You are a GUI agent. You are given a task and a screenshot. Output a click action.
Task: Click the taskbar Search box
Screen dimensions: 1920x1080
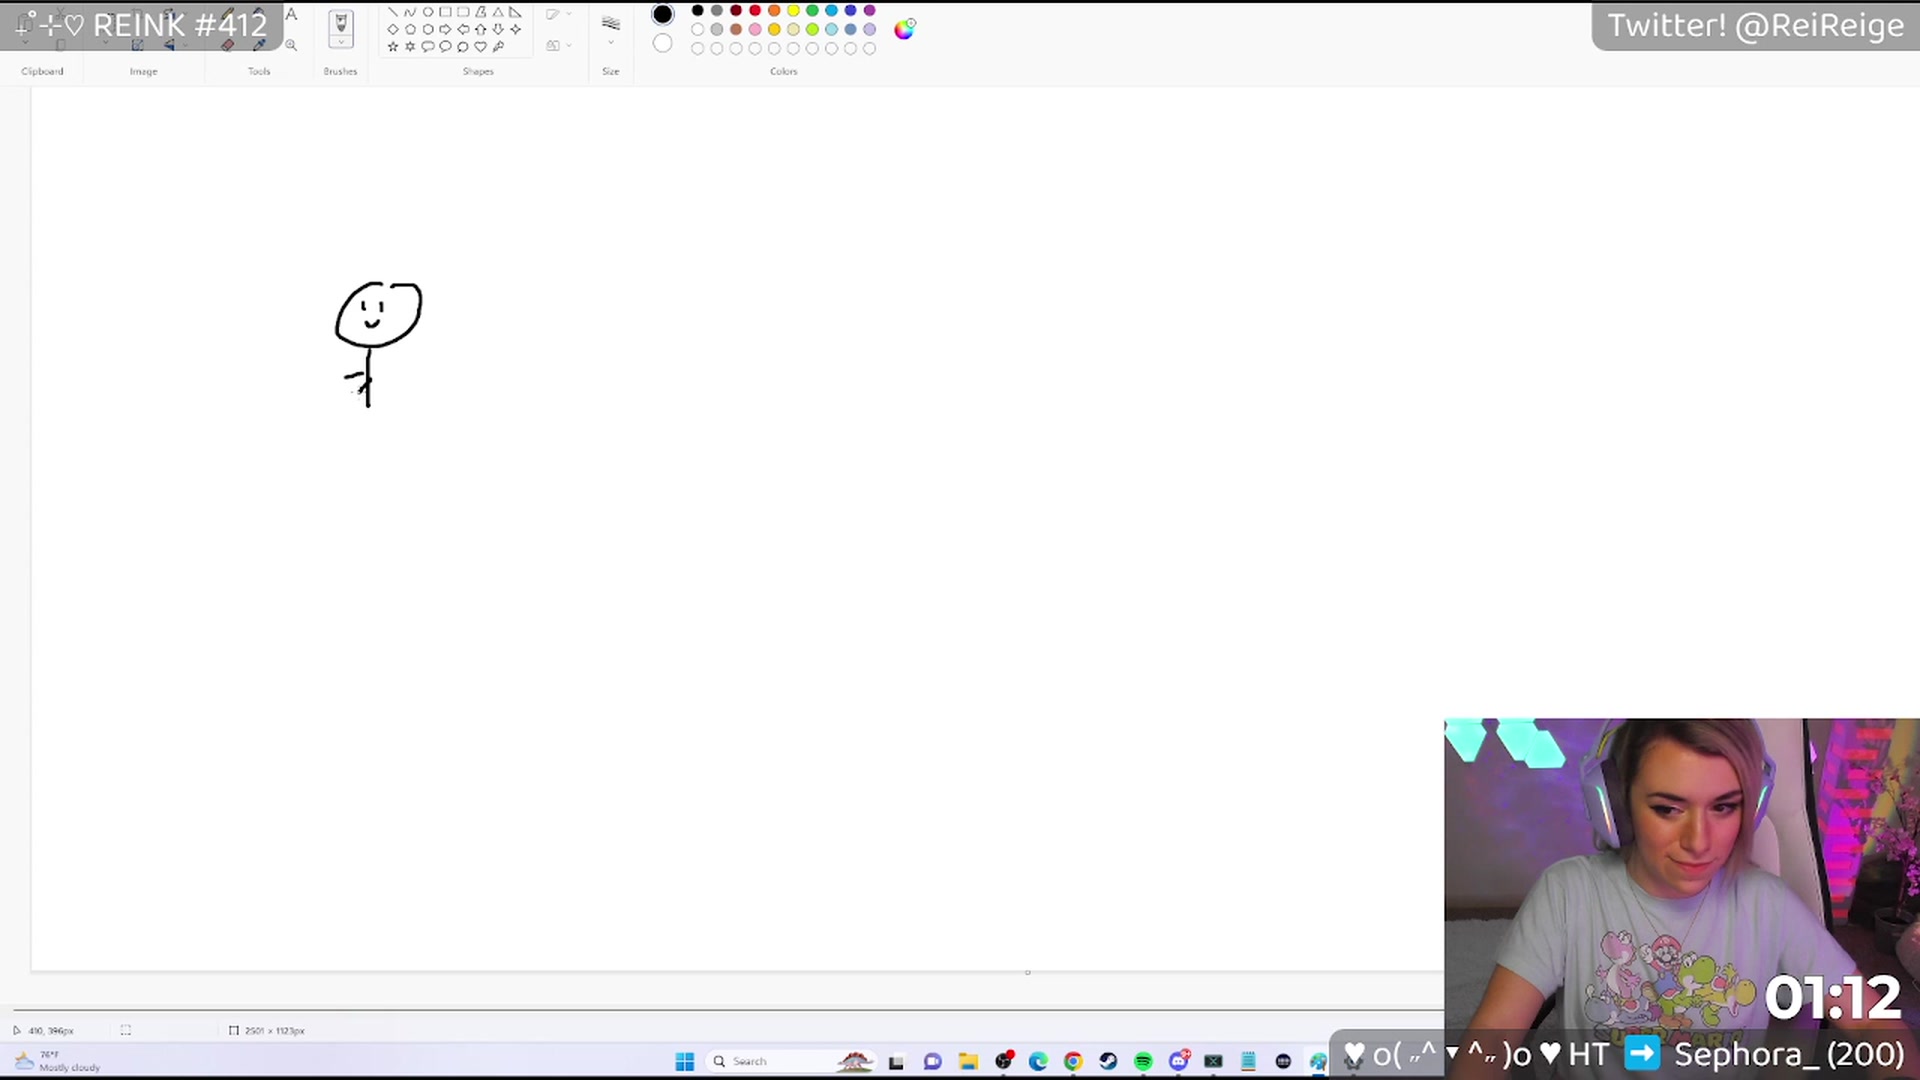(x=790, y=1061)
